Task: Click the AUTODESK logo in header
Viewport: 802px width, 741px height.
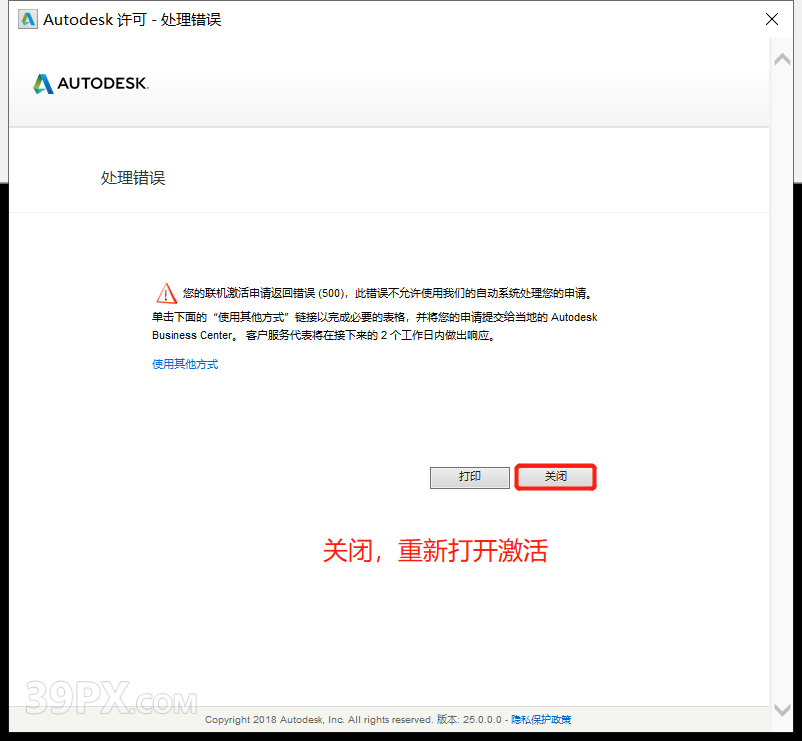Action: click(91, 83)
